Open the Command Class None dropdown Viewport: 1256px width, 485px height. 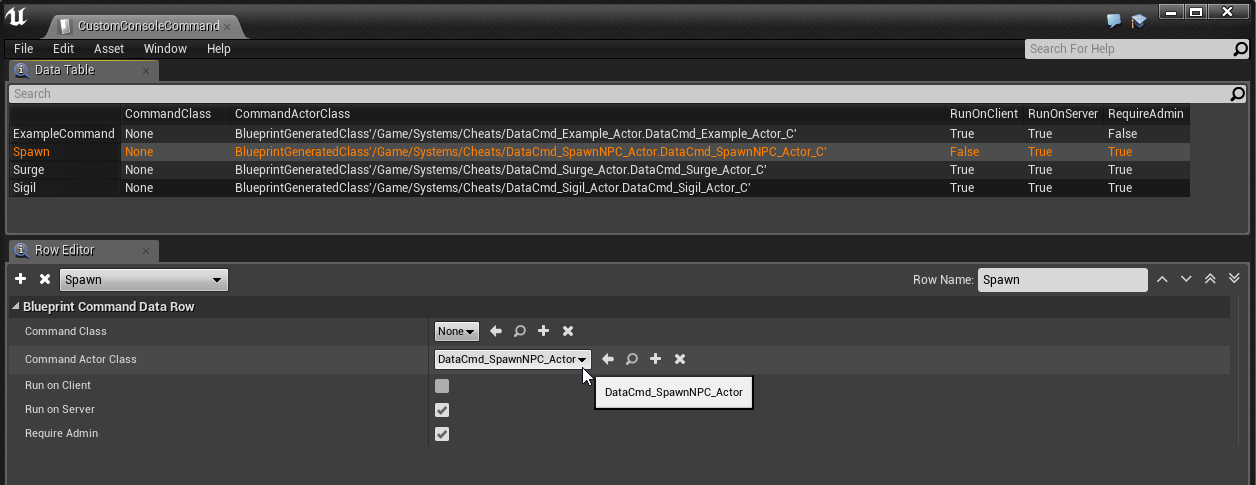457,331
